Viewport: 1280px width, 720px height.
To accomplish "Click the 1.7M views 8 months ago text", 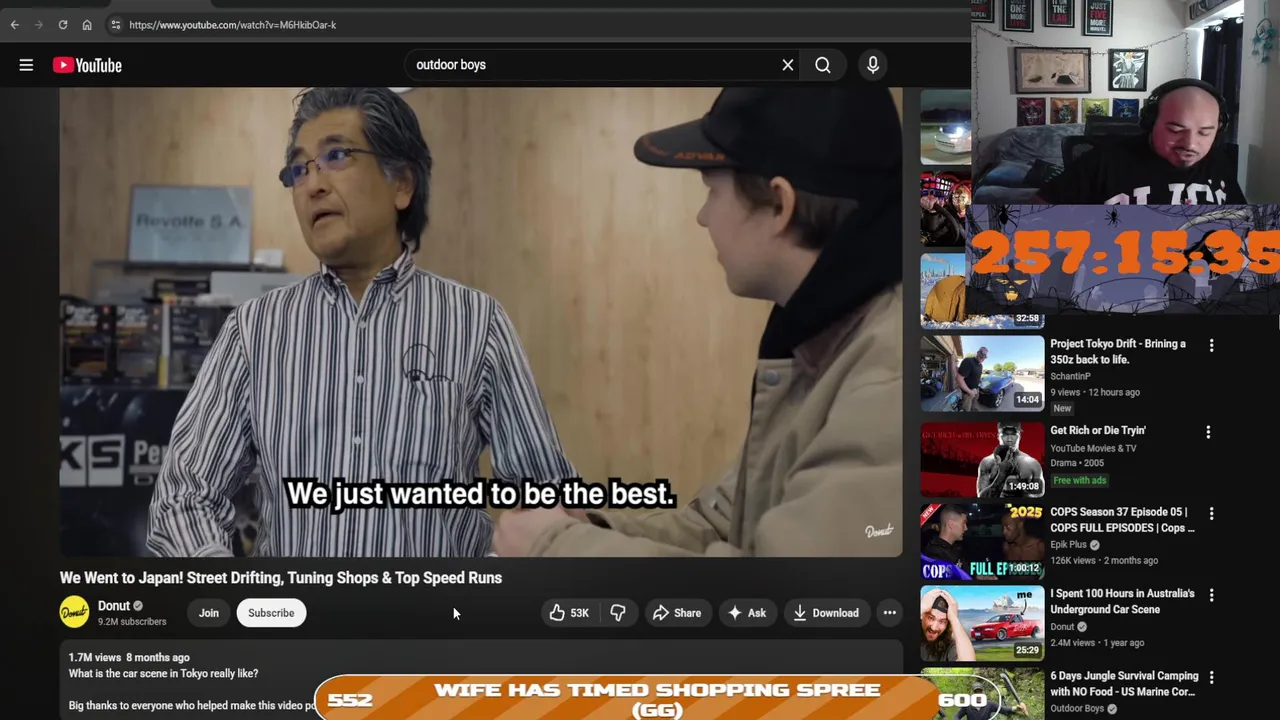I will (129, 658).
